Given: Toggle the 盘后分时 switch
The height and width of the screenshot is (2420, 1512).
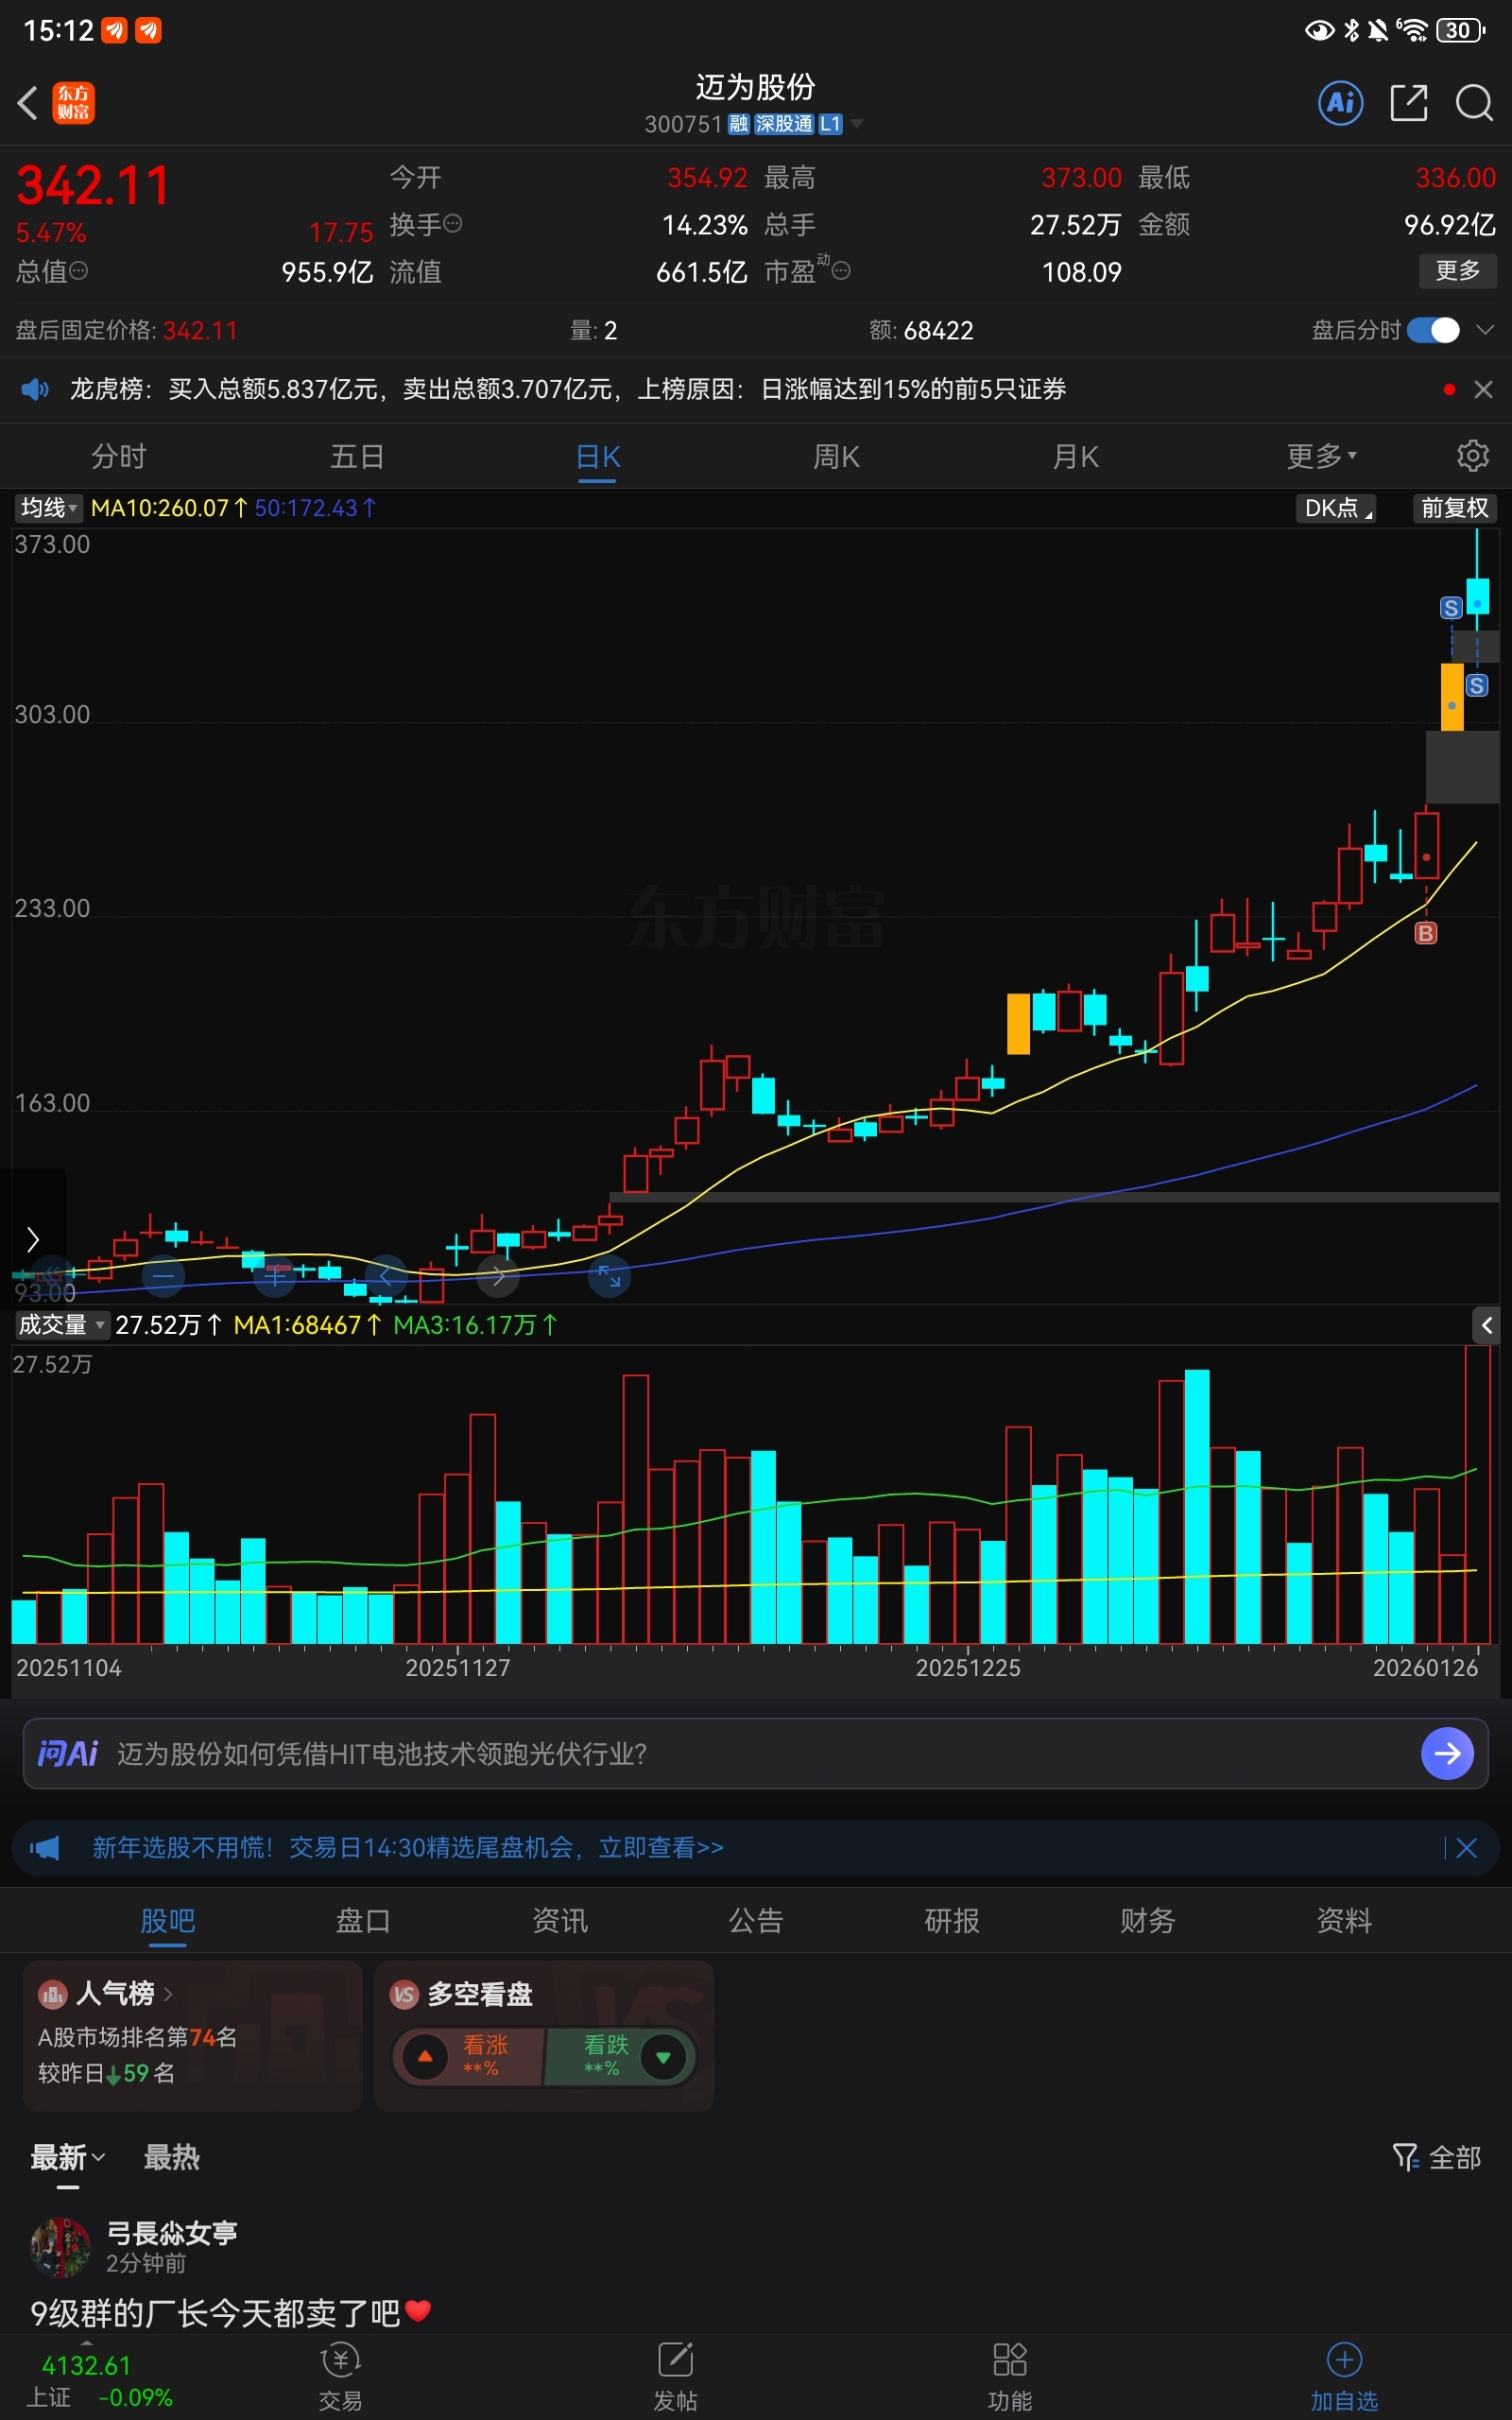Looking at the screenshot, I should pyautogui.click(x=1433, y=330).
